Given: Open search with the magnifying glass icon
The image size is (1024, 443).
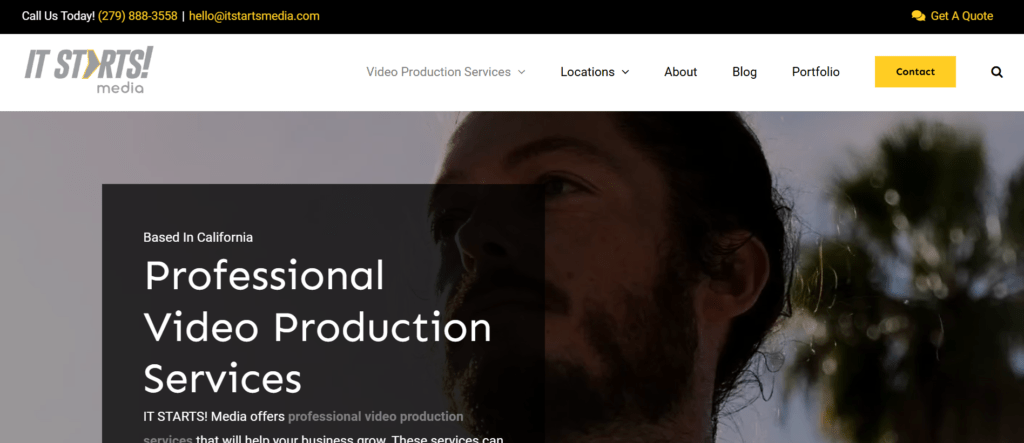Looking at the screenshot, I should [996, 72].
